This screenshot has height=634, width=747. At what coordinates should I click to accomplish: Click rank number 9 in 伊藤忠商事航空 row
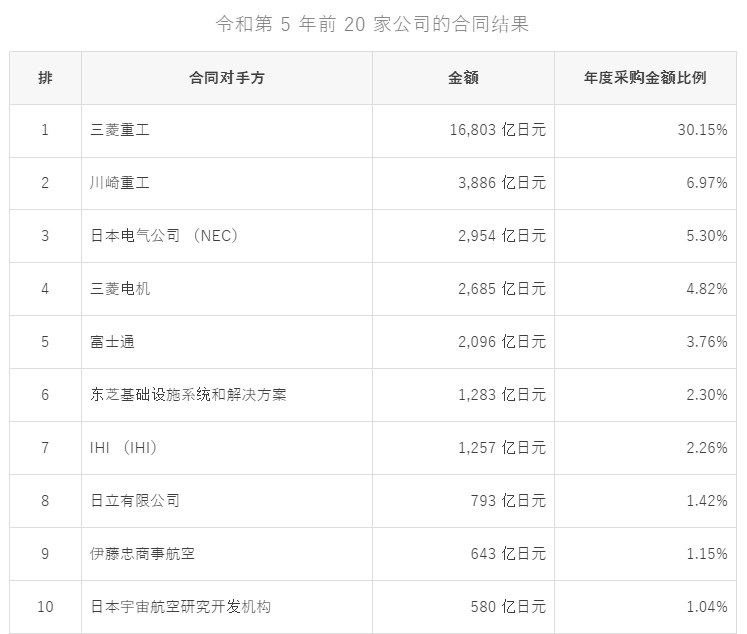pos(45,553)
